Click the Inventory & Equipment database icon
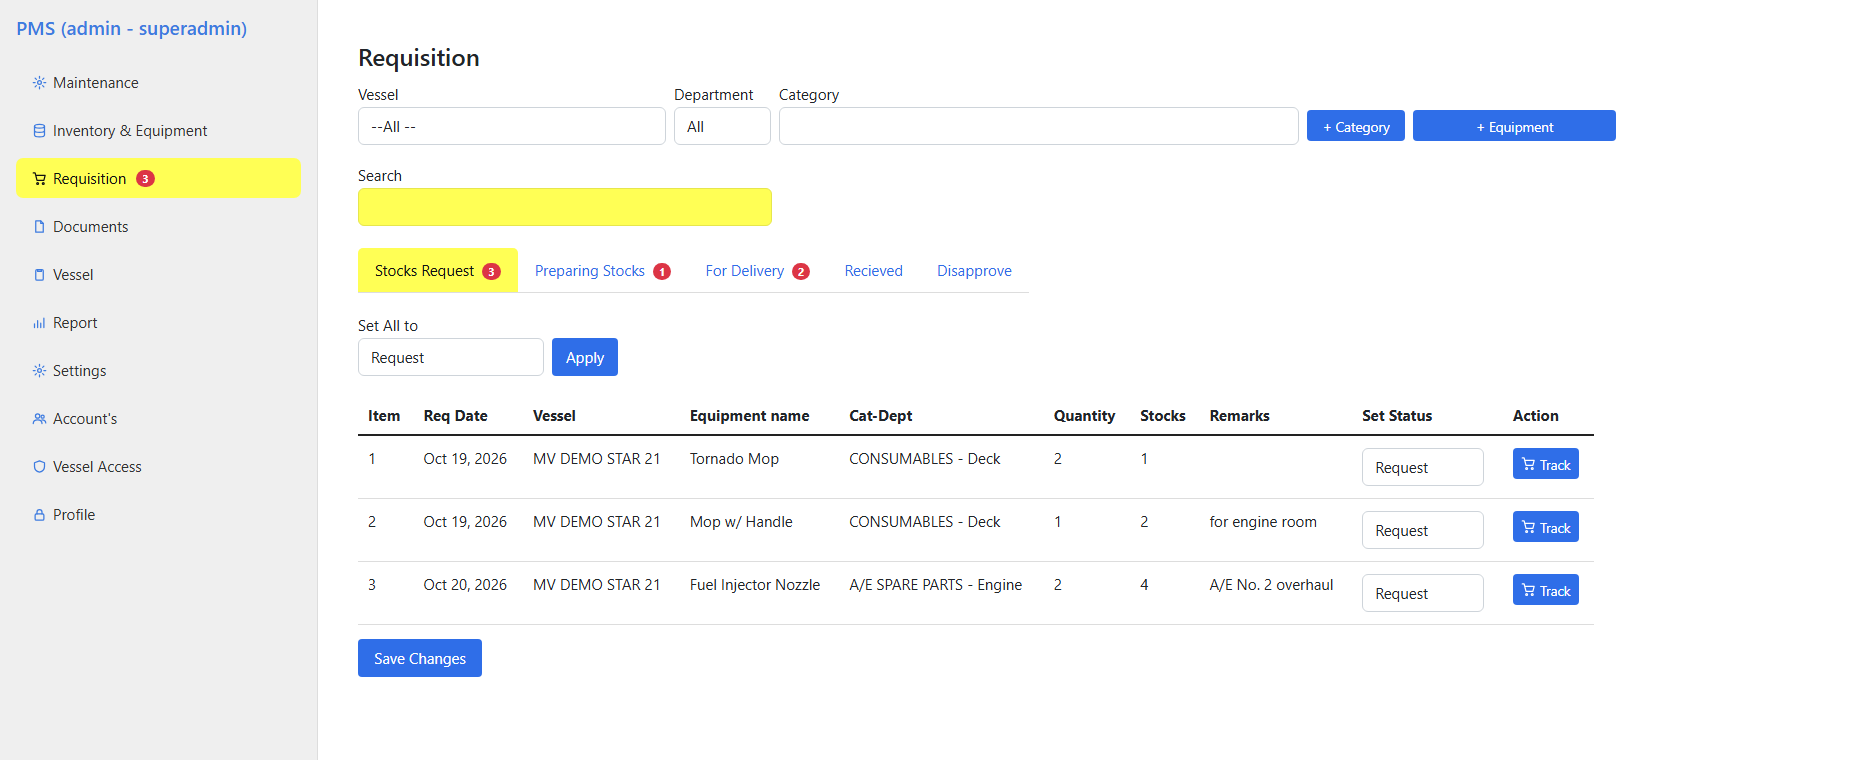This screenshot has height=760, width=1860. pyautogui.click(x=39, y=131)
